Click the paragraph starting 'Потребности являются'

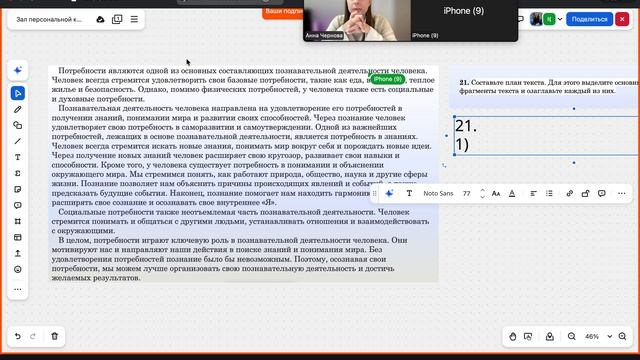242,85
